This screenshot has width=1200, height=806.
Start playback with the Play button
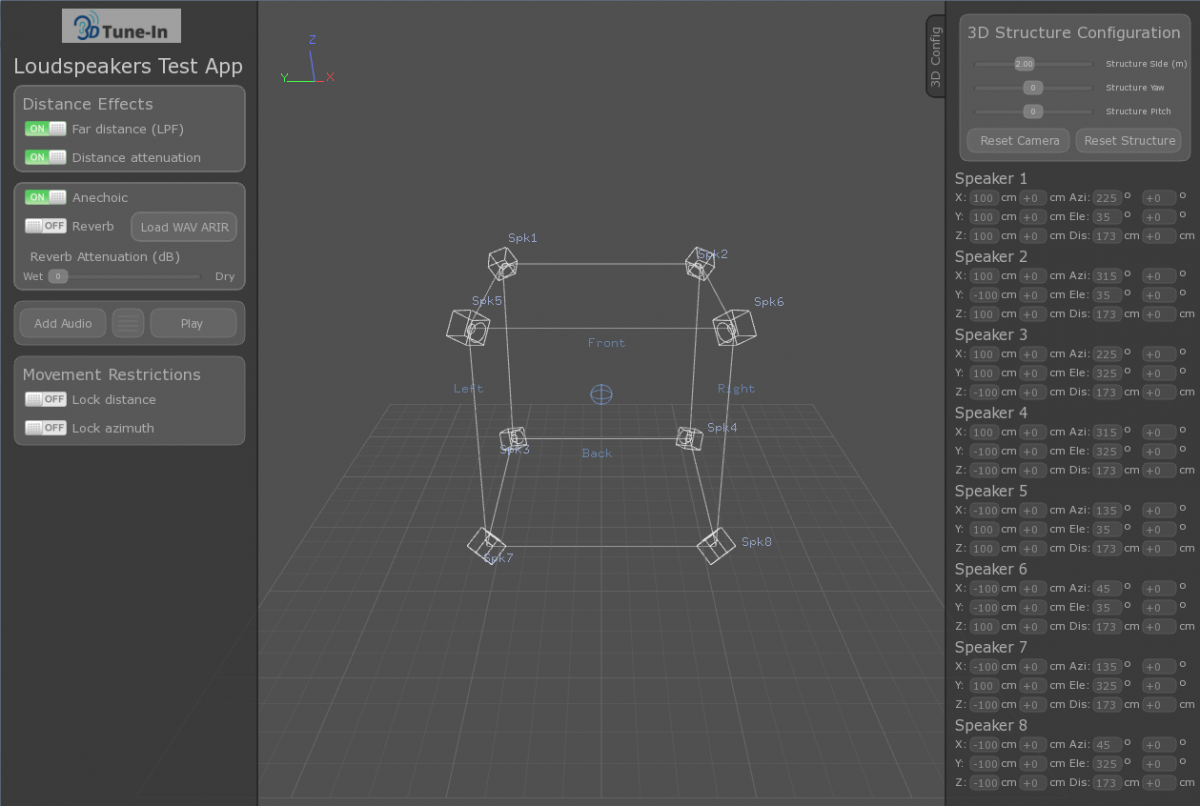[192, 323]
